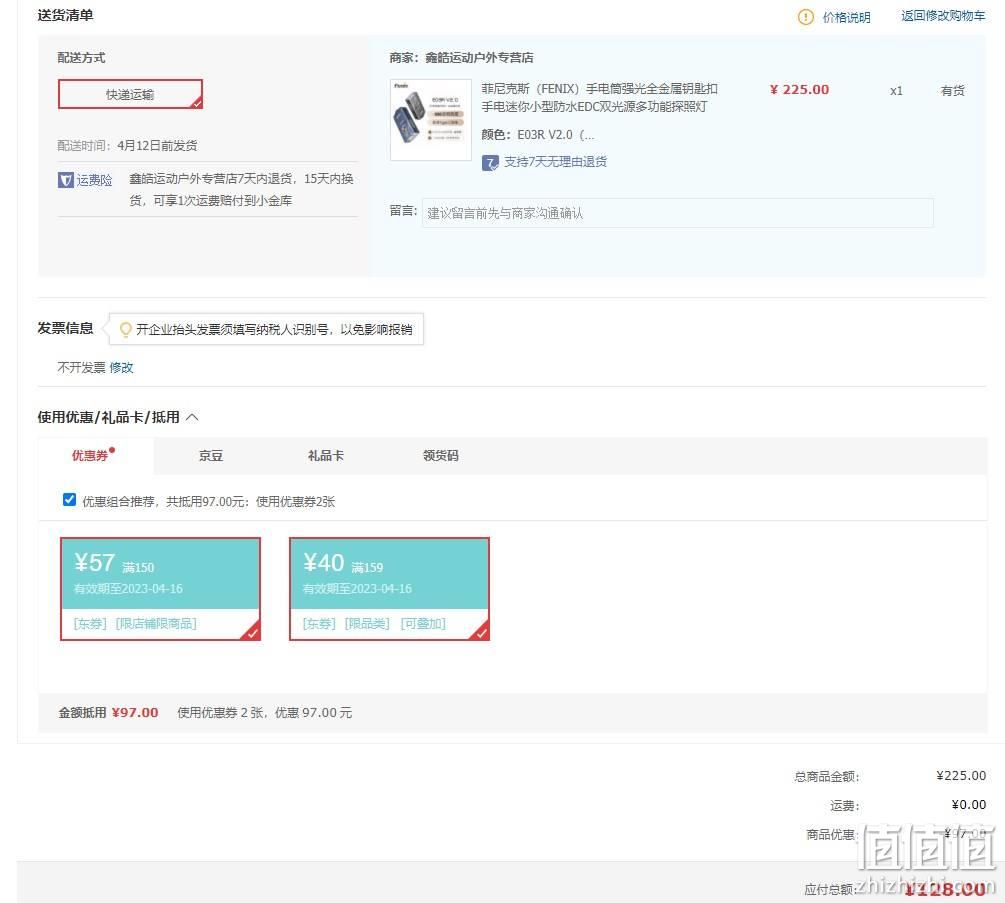Click the 7-day return badge icon
Viewport: 1005px width, 903px height.
(490, 163)
